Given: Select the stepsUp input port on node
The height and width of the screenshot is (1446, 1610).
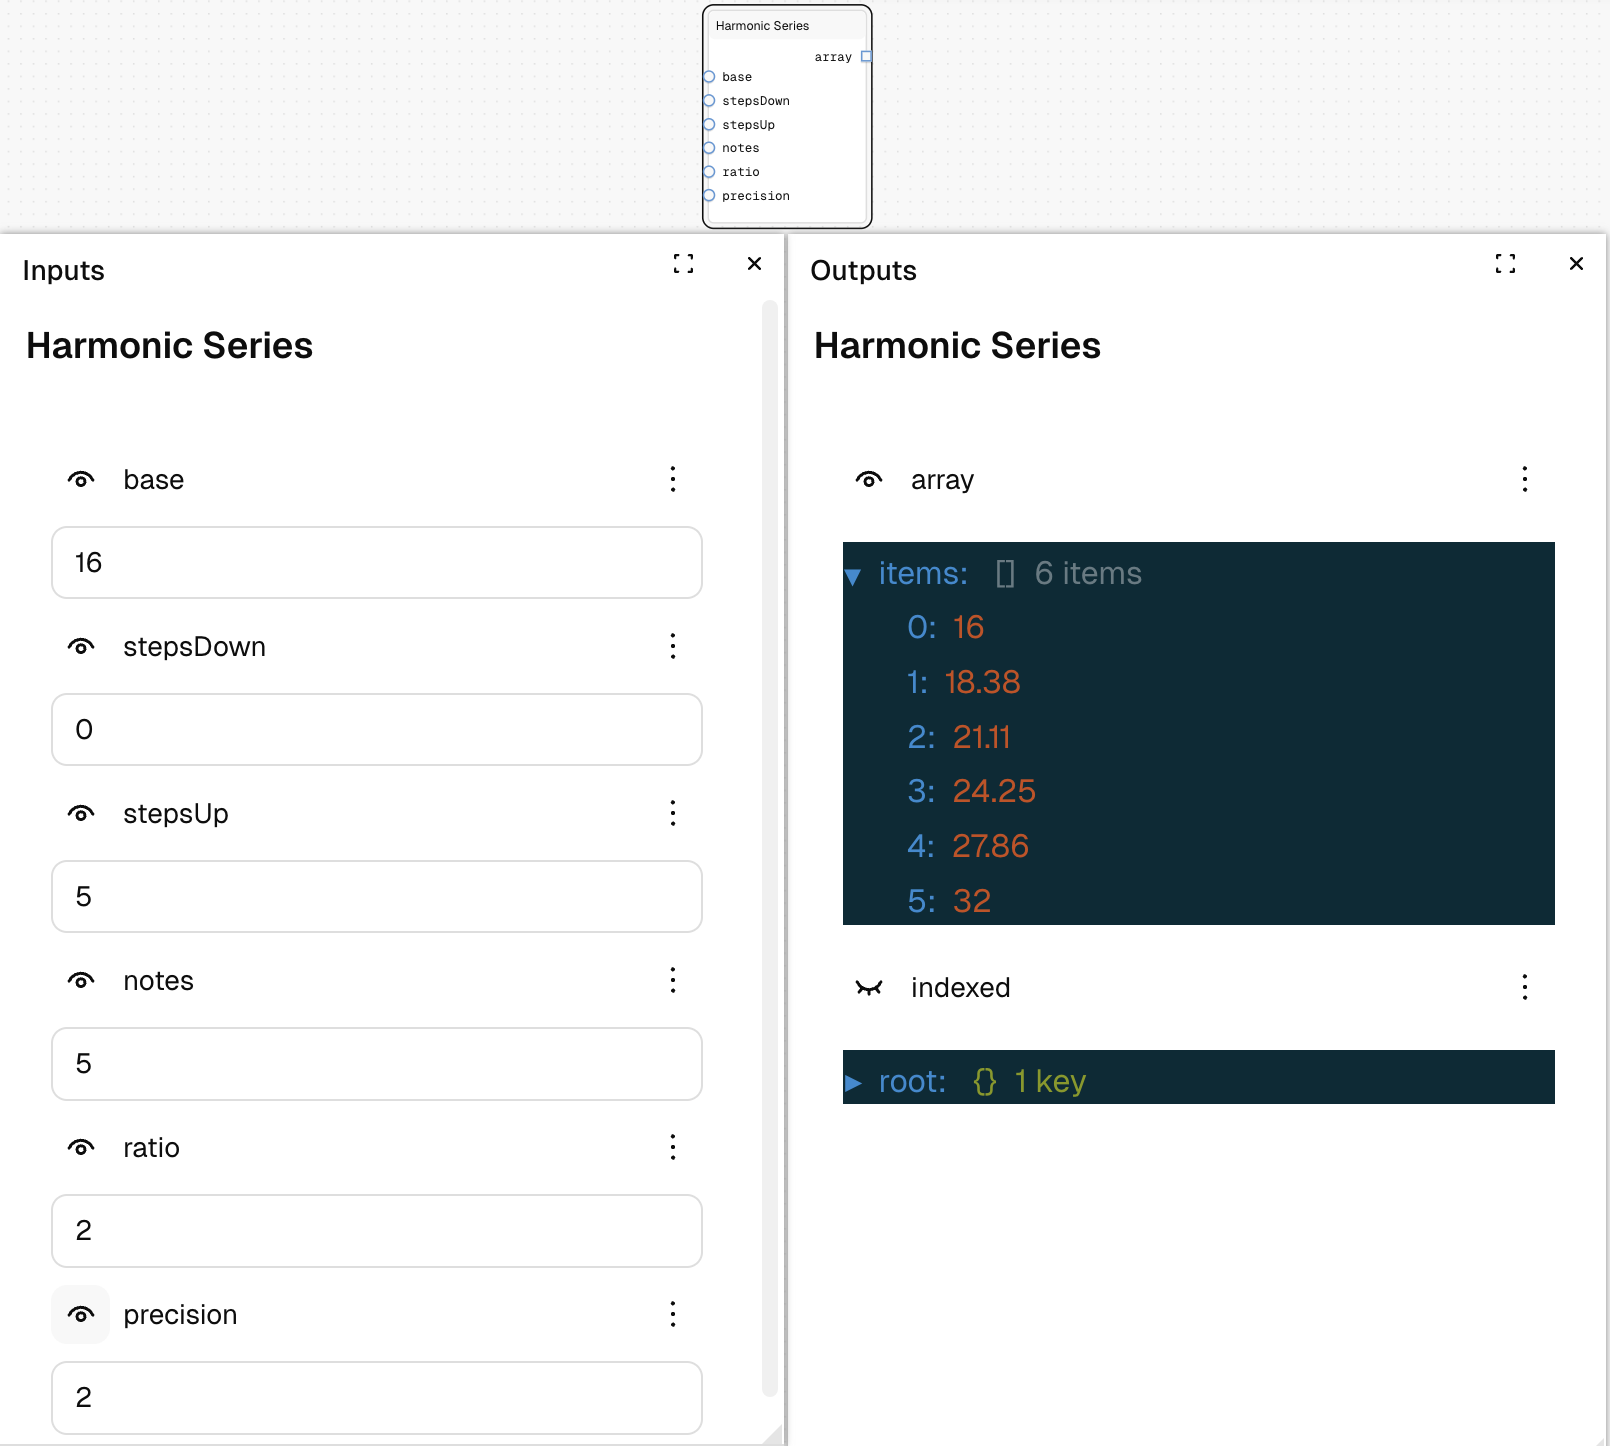Looking at the screenshot, I should coord(709,125).
